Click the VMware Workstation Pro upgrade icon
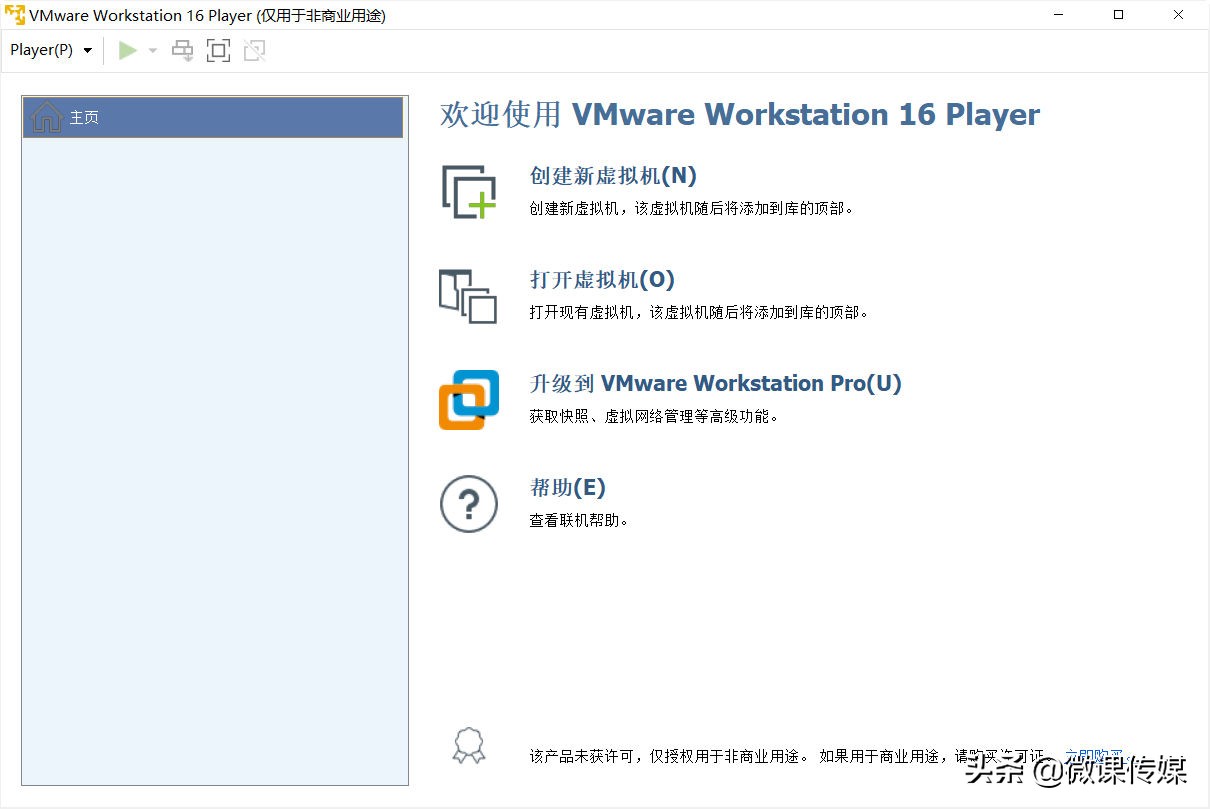This screenshot has width=1210, height=809. coord(467,399)
